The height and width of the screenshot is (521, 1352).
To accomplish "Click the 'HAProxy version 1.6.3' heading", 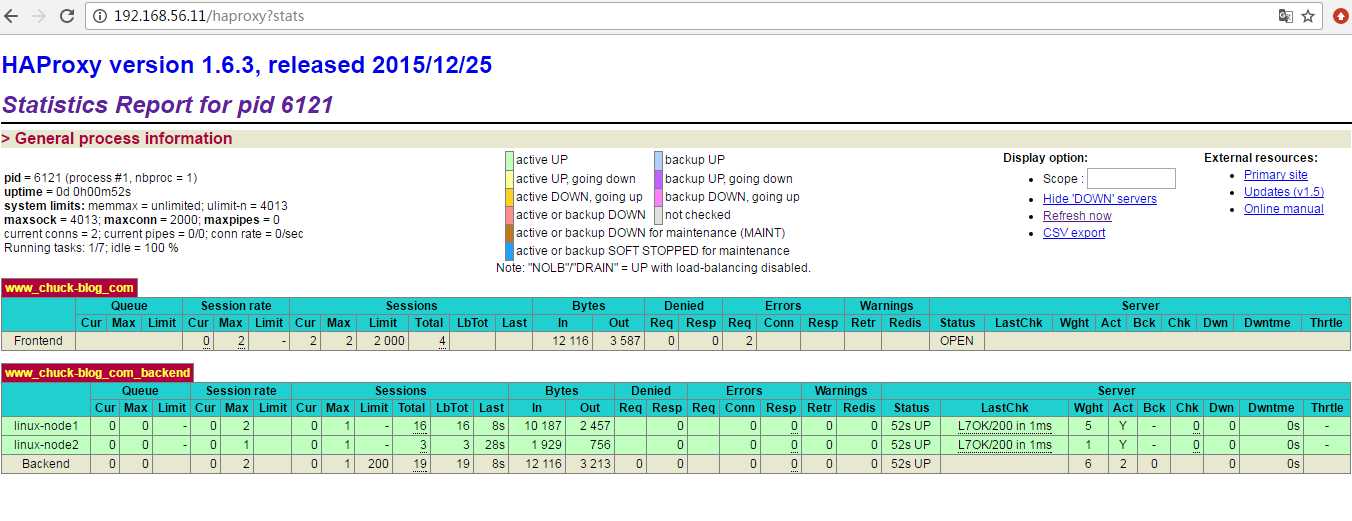I will (x=247, y=66).
